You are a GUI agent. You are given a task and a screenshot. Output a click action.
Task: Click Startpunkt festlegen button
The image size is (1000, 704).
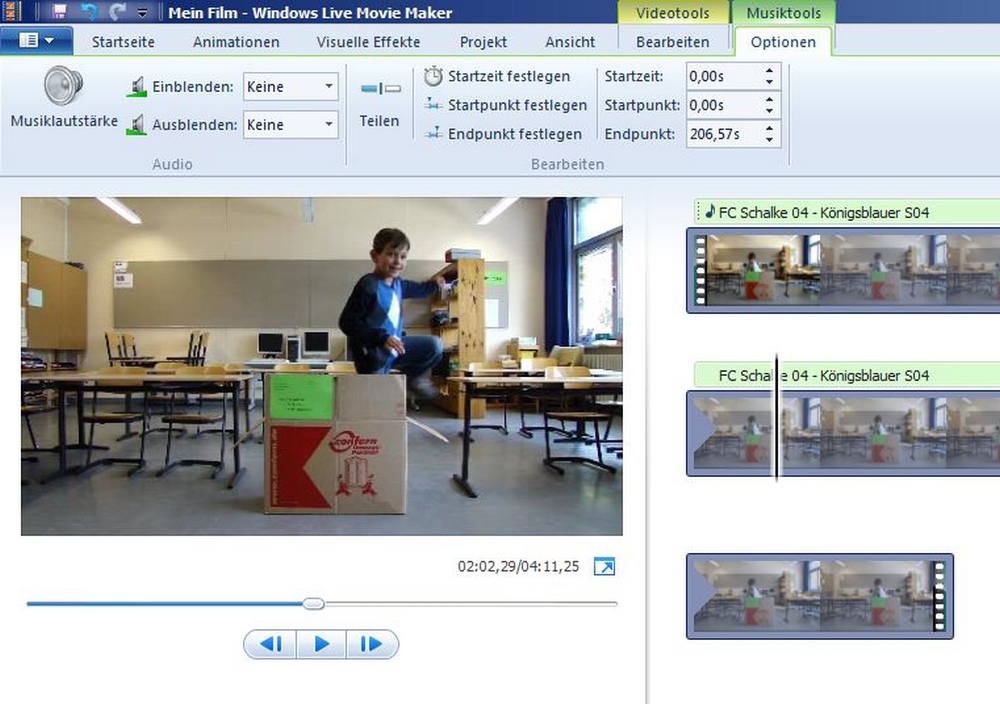point(505,105)
